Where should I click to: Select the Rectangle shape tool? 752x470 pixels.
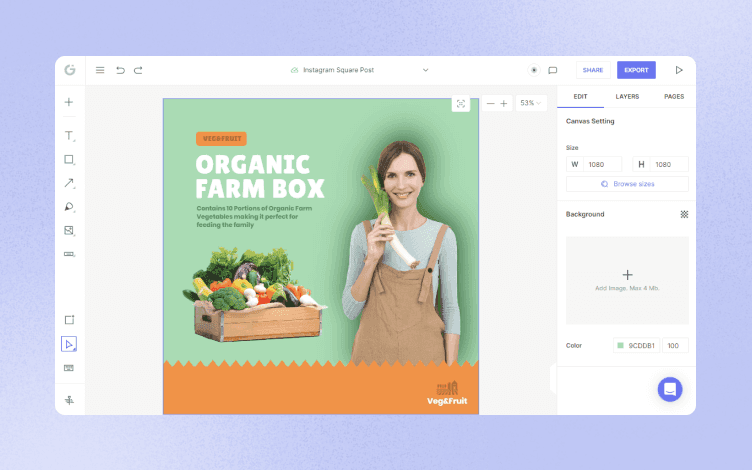coord(69,160)
